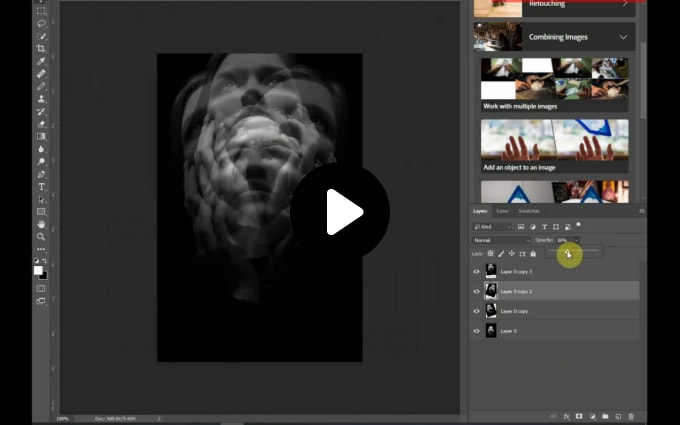Filter layers by type layers

click(544, 227)
